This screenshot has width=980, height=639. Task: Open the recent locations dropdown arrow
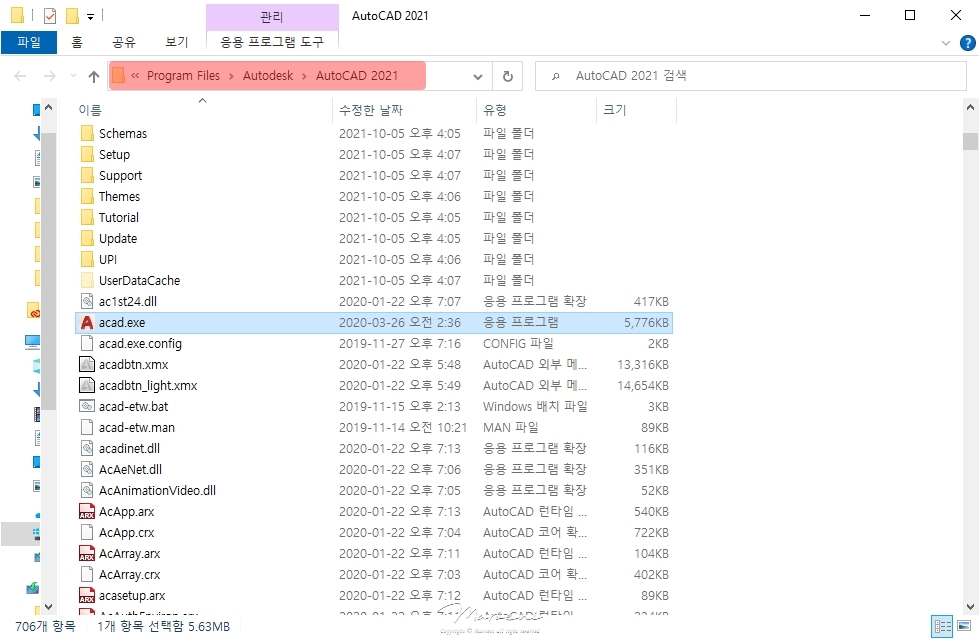click(73, 76)
